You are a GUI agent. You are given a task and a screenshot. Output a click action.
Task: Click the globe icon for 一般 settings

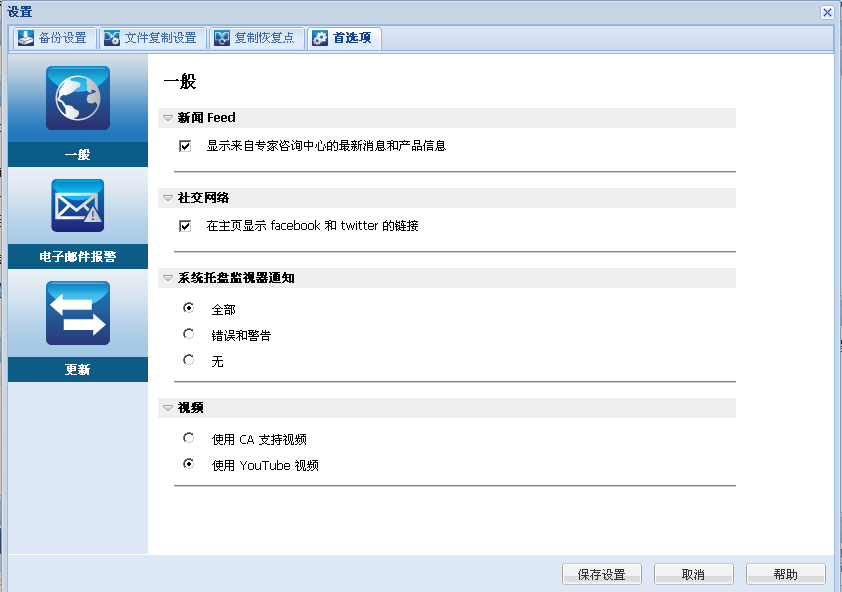pos(77,100)
